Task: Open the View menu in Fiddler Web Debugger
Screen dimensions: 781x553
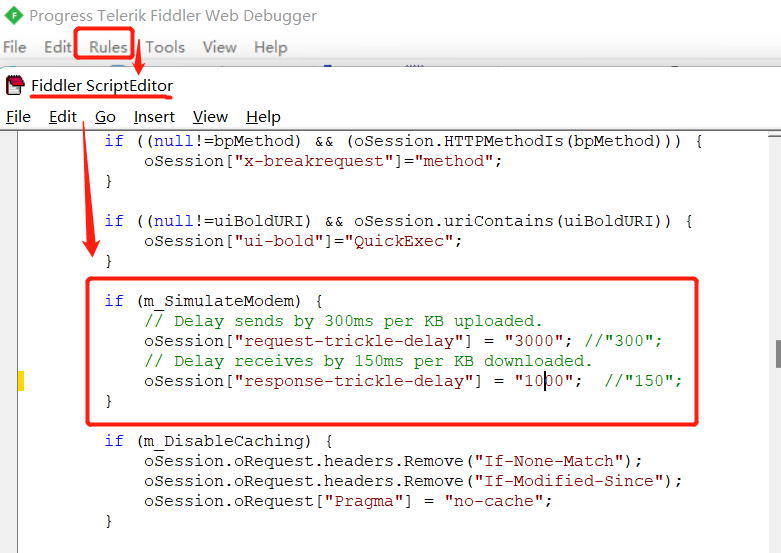Action: (219, 47)
